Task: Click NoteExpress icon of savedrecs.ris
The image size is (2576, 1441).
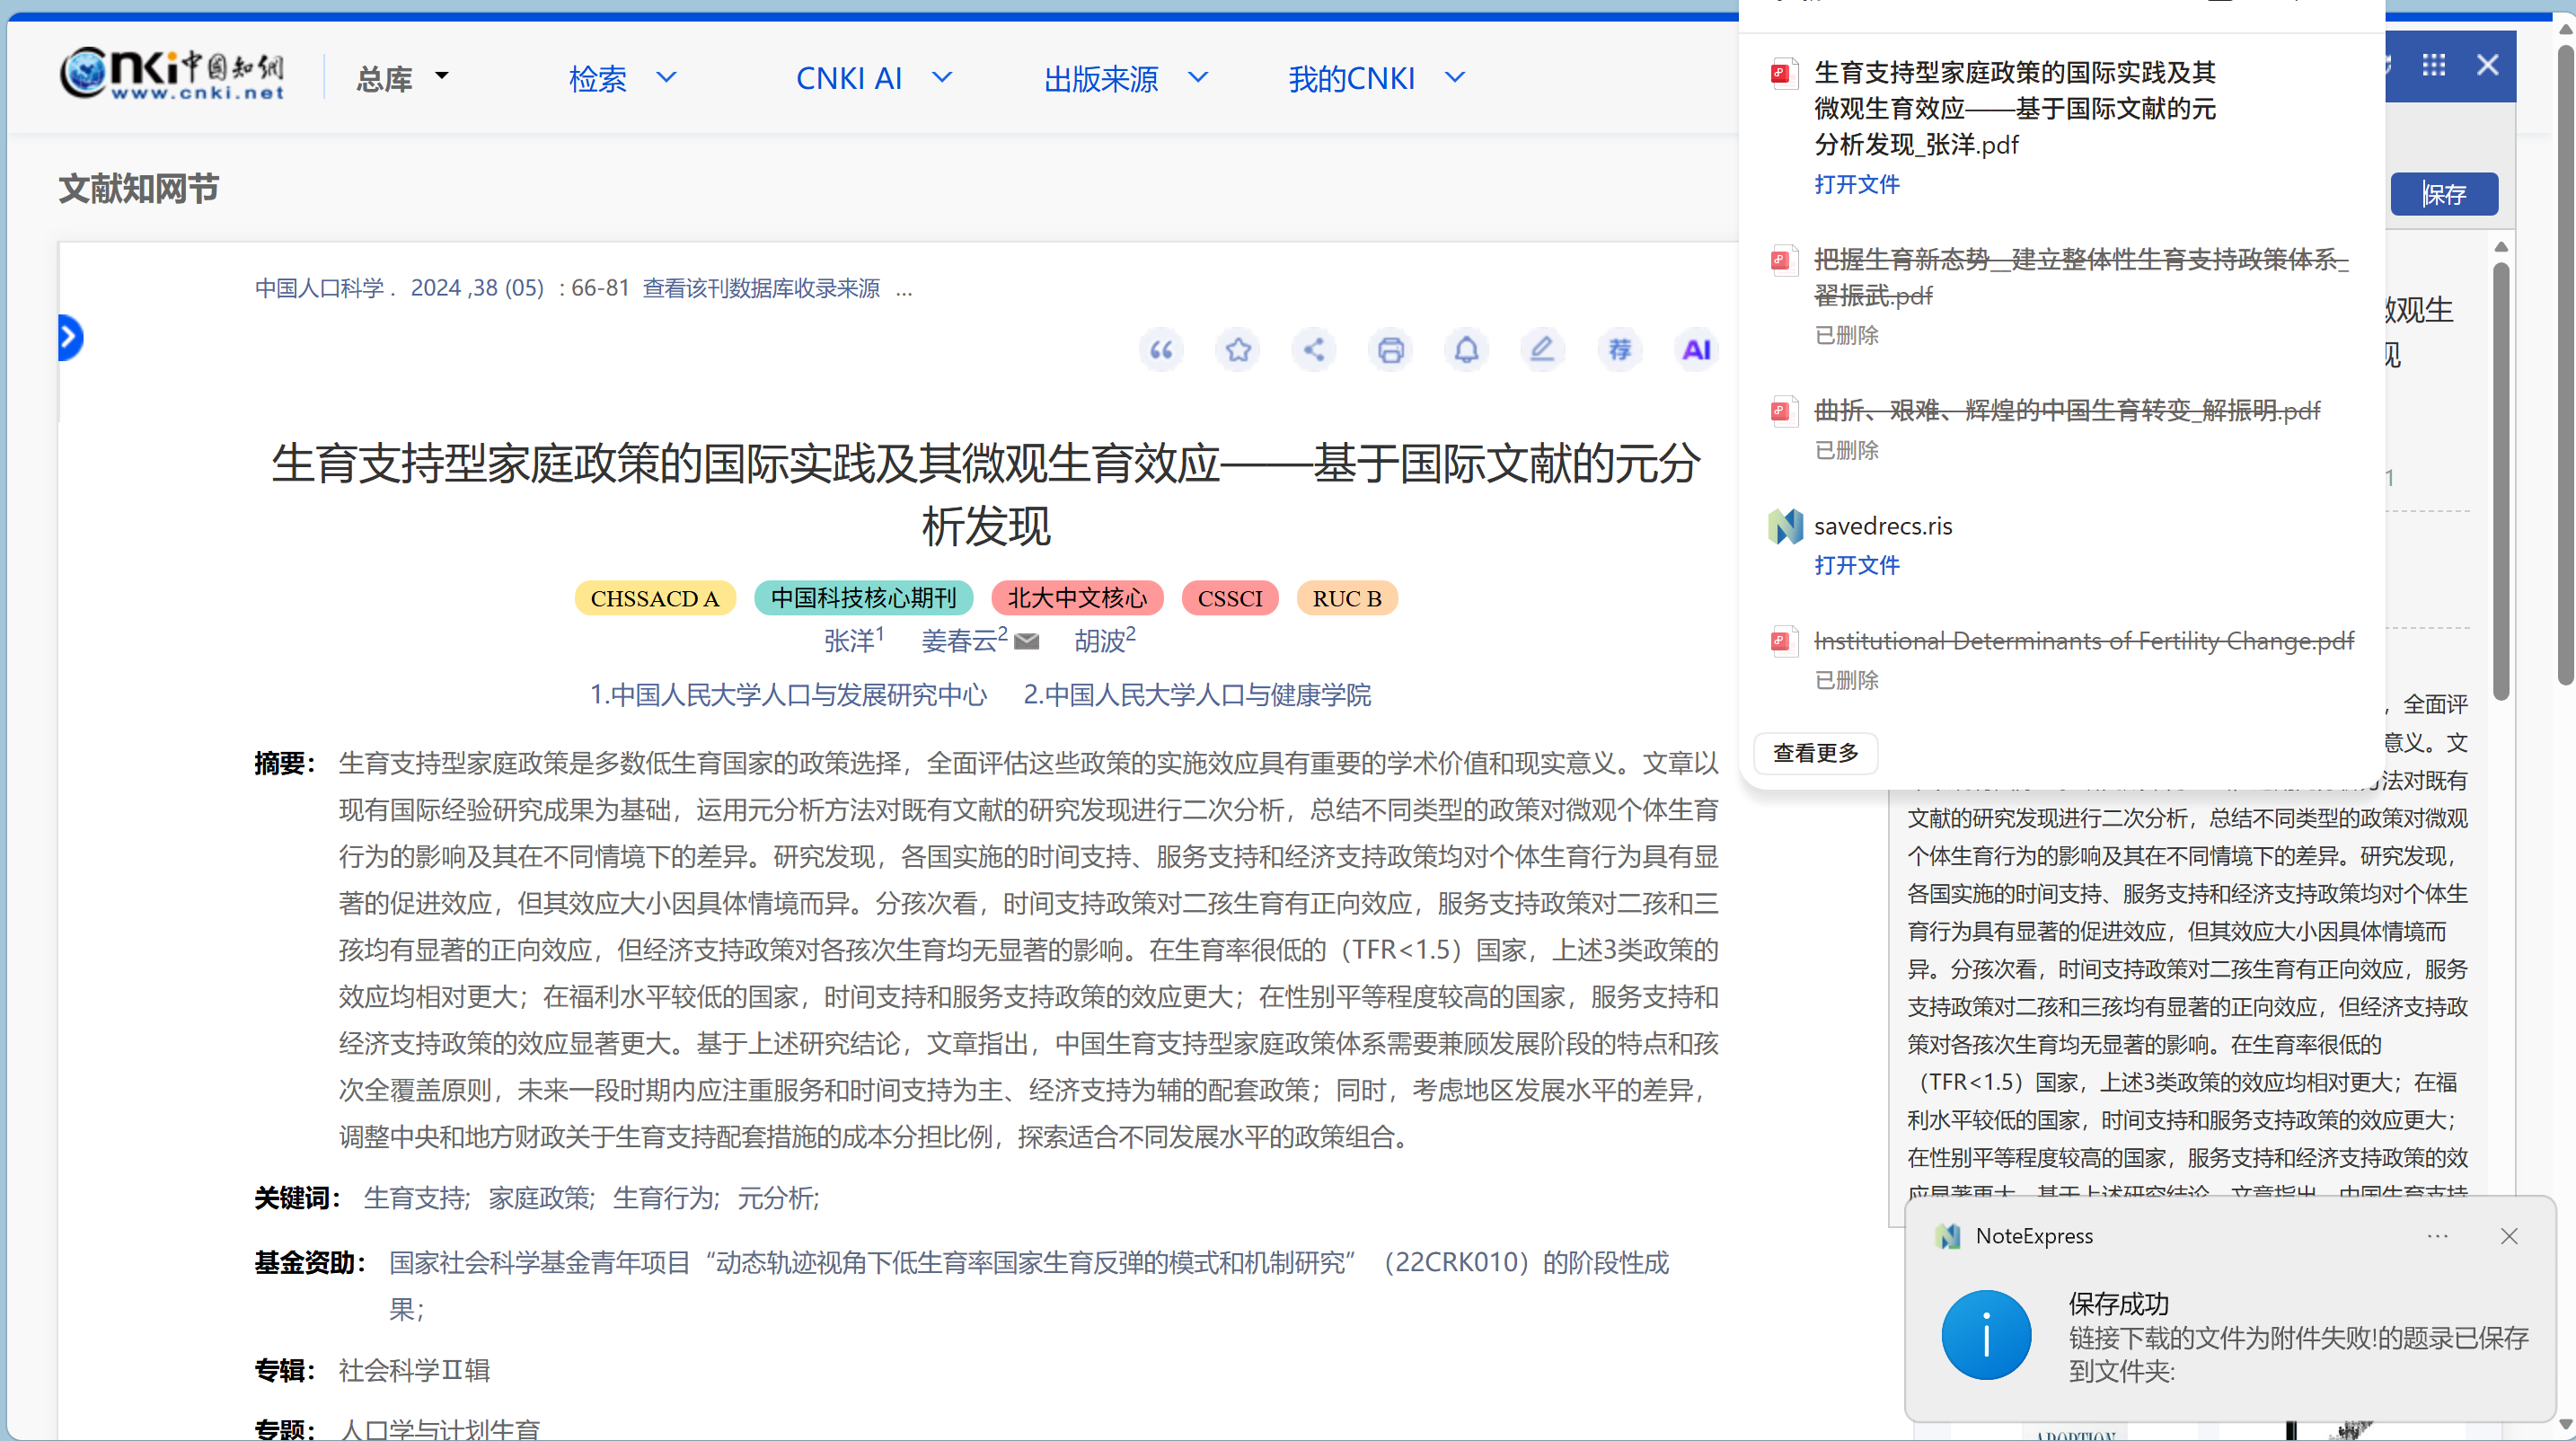Action: [1785, 526]
